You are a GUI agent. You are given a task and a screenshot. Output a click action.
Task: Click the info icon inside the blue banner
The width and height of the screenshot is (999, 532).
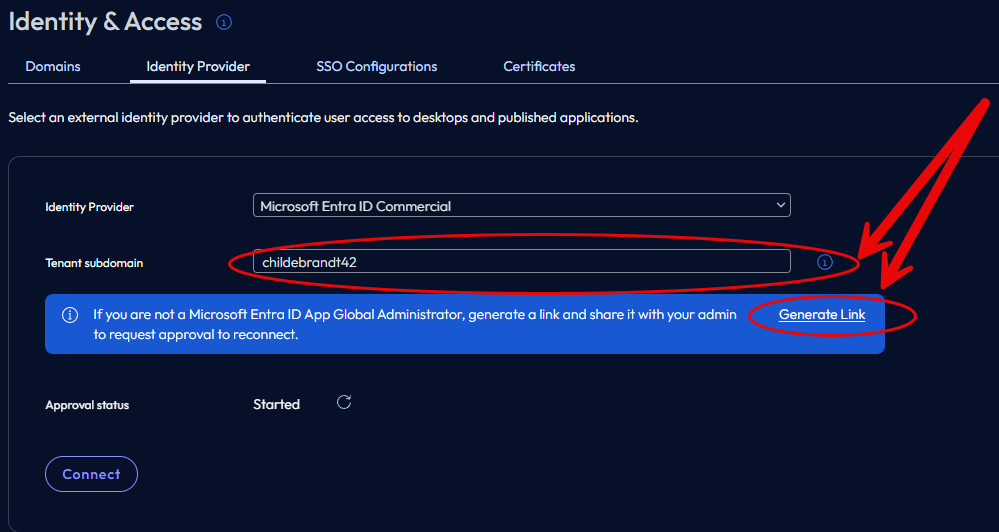[x=70, y=315]
